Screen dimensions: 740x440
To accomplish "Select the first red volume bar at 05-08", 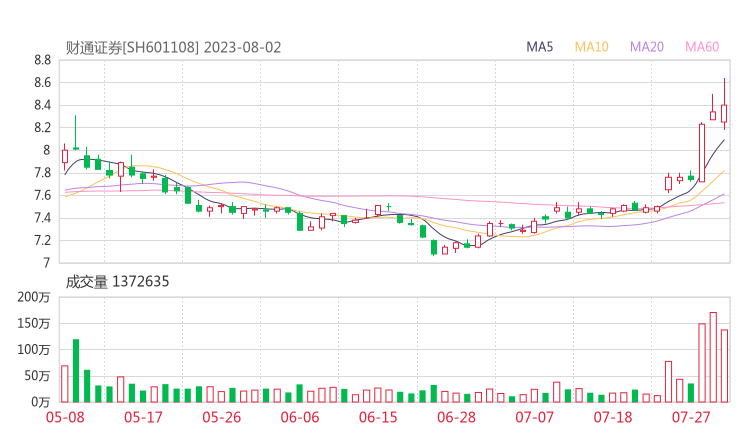I will point(65,384).
